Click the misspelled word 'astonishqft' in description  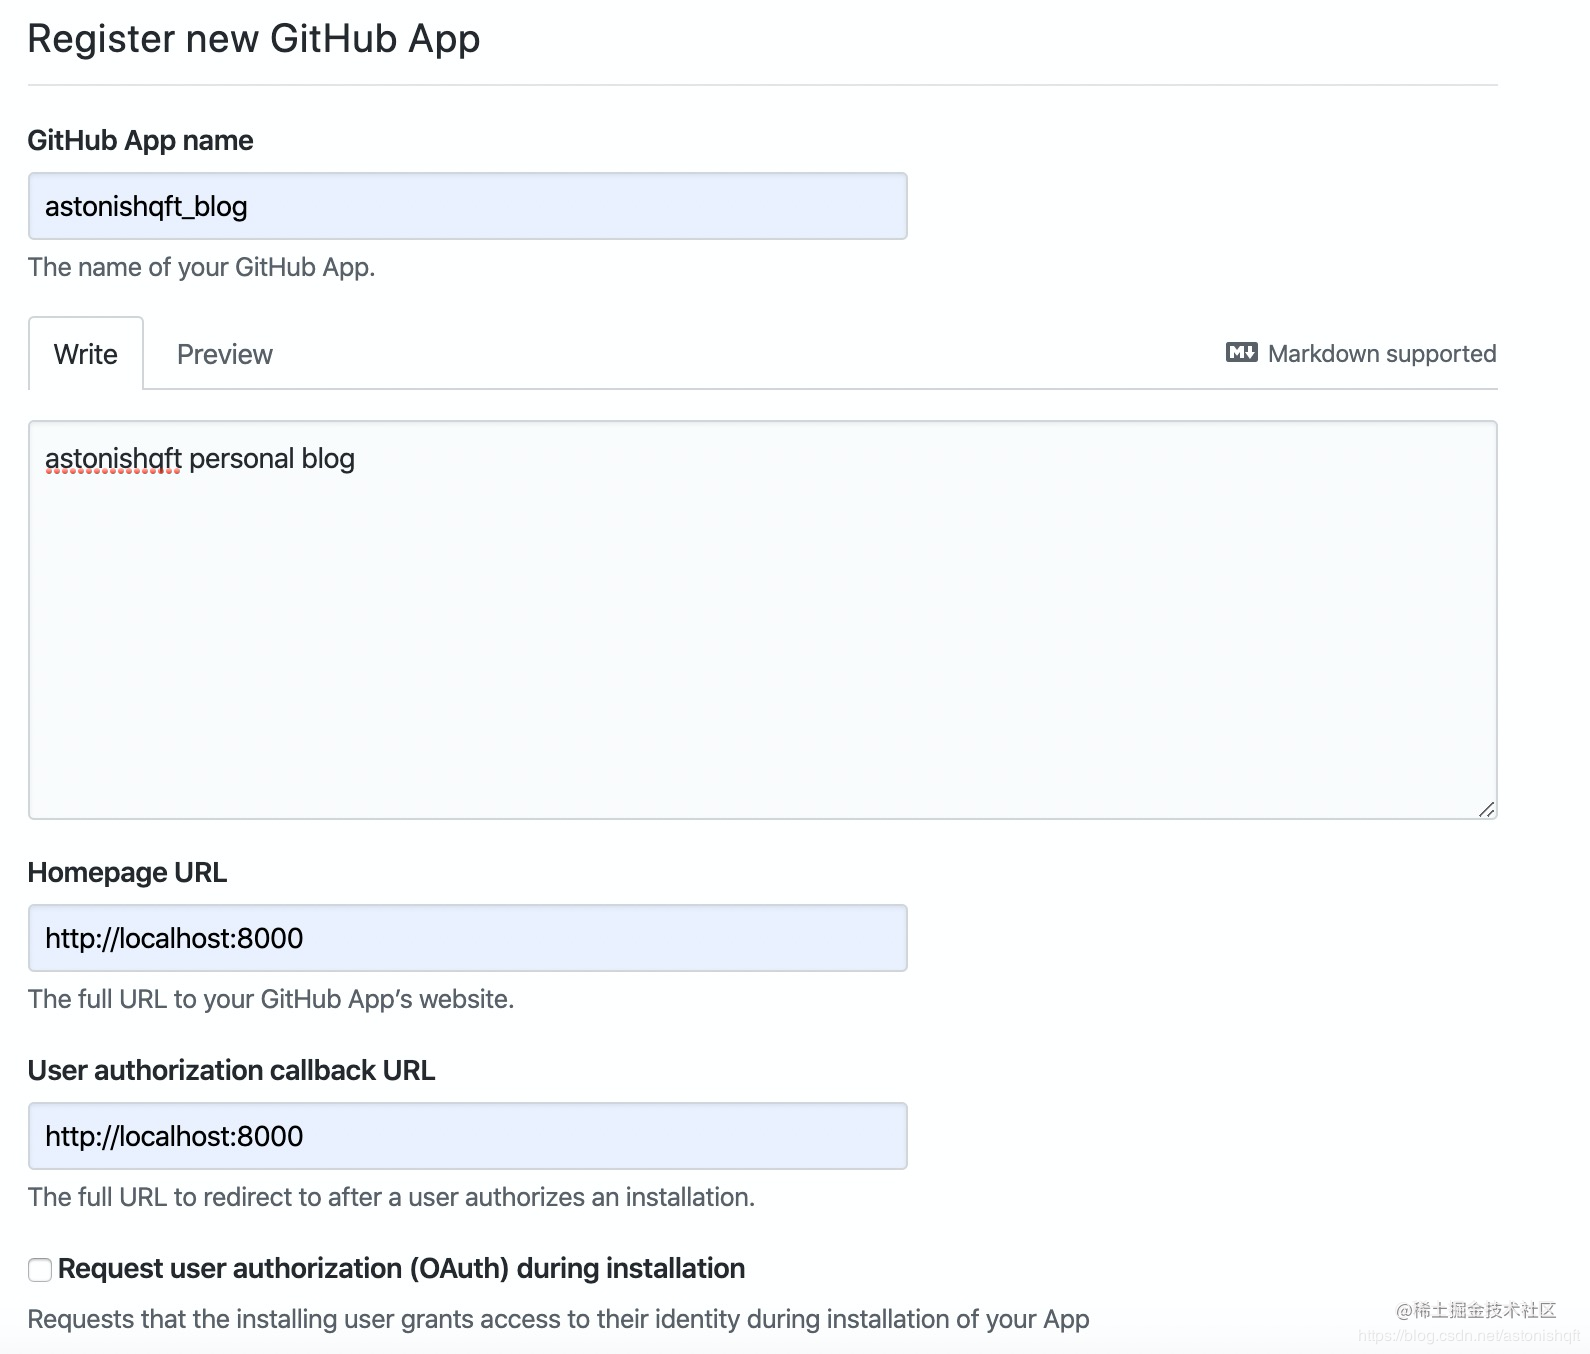(113, 459)
